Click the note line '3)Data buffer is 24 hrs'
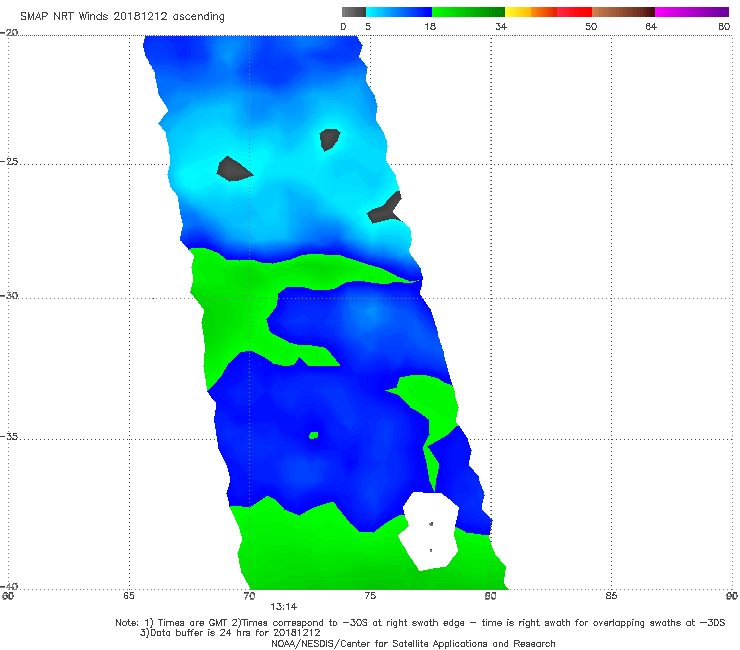740x650 pixels. pos(230,633)
